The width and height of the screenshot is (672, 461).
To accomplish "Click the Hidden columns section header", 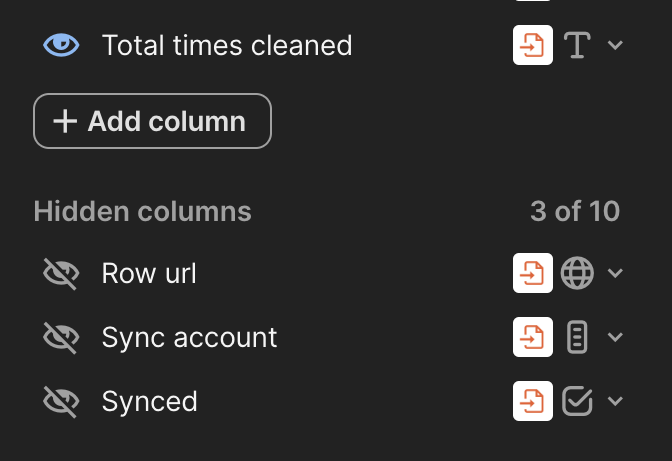I will [x=143, y=211].
